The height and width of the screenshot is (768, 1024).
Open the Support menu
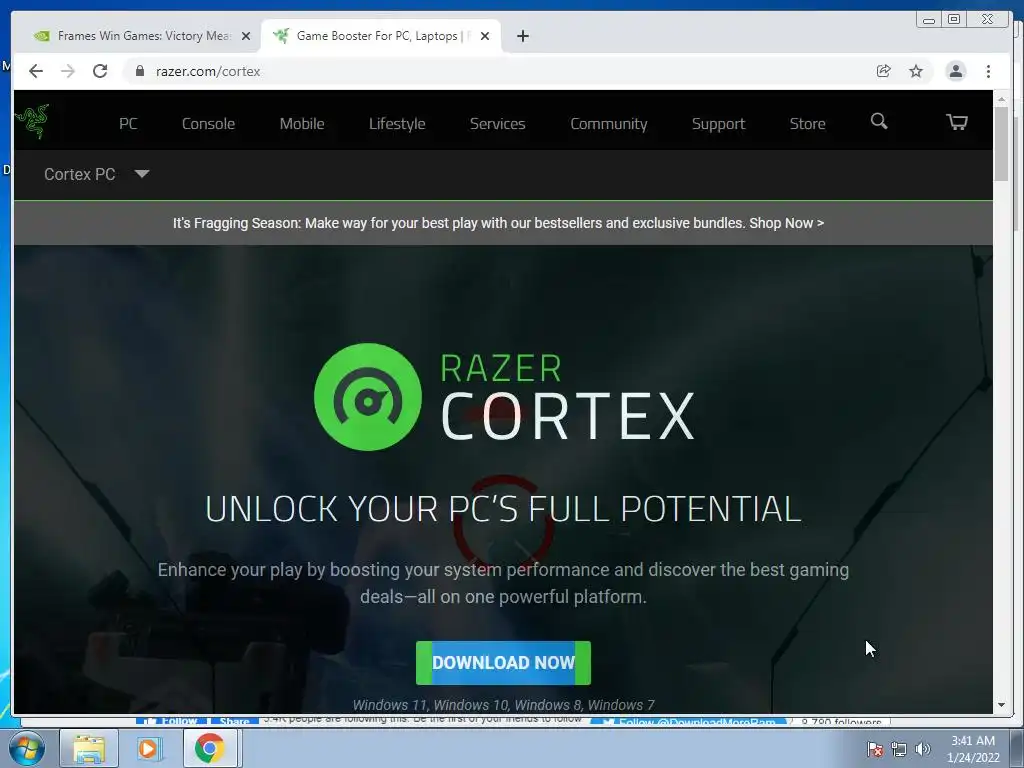718,123
